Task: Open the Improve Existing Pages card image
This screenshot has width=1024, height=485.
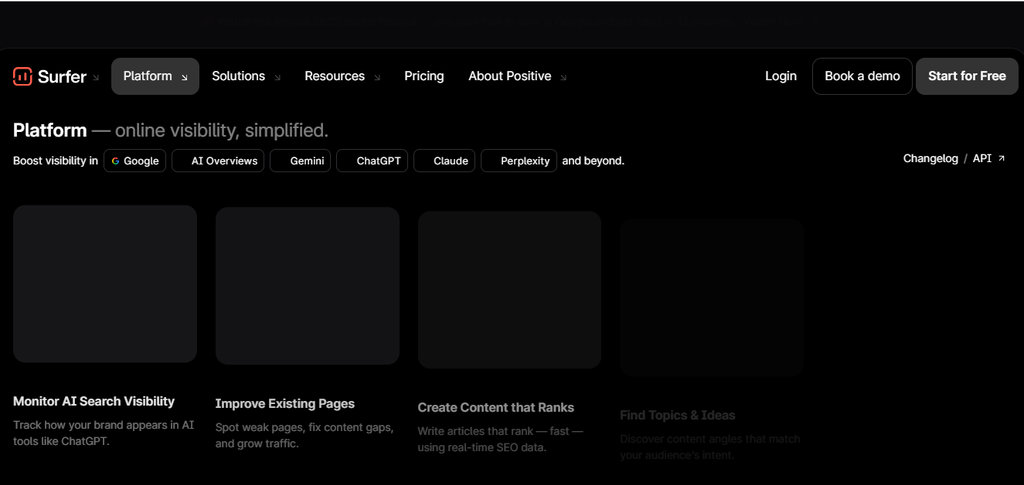Action: [307, 286]
